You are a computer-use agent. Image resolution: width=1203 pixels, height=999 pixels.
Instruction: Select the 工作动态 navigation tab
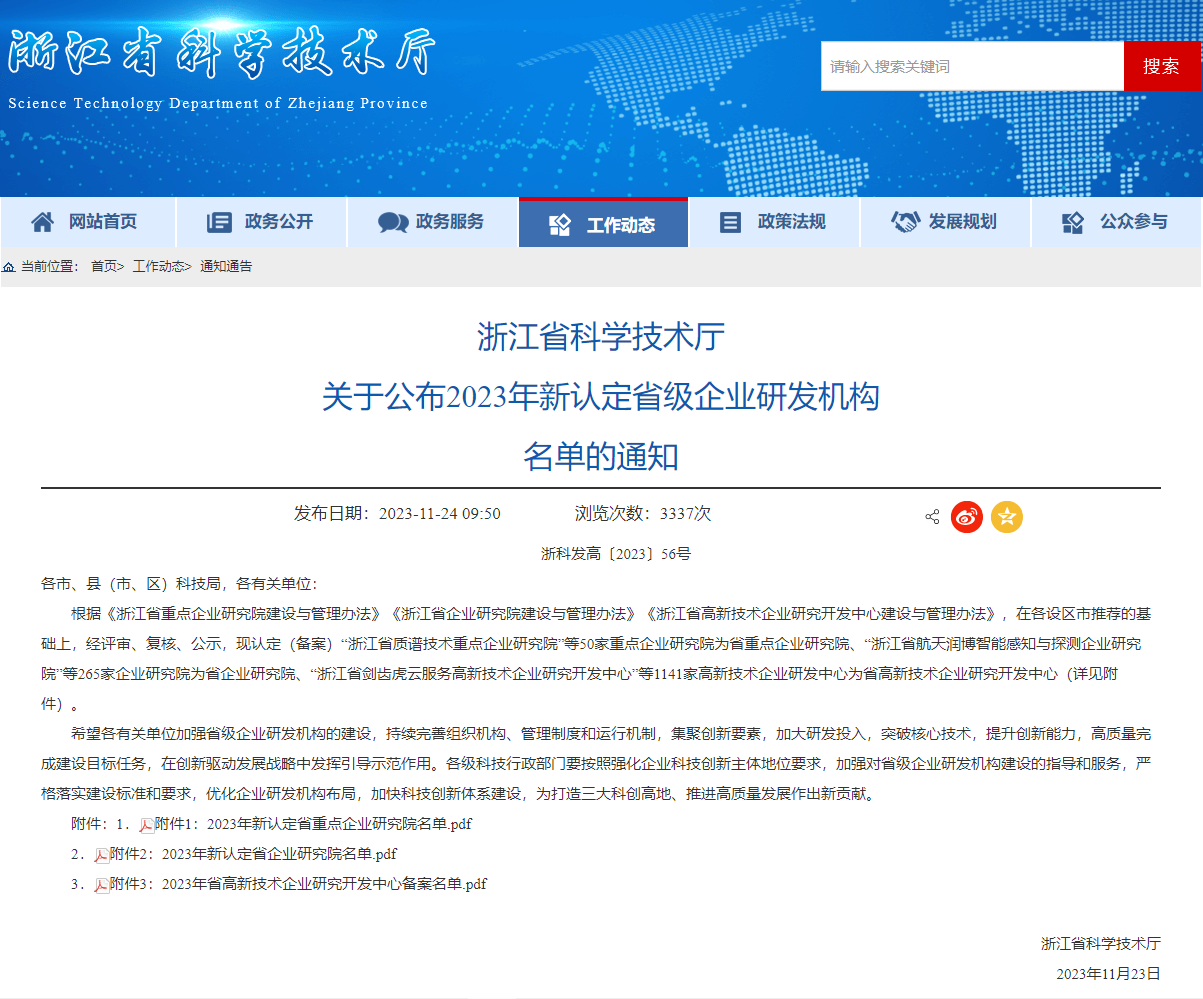(x=603, y=224)
